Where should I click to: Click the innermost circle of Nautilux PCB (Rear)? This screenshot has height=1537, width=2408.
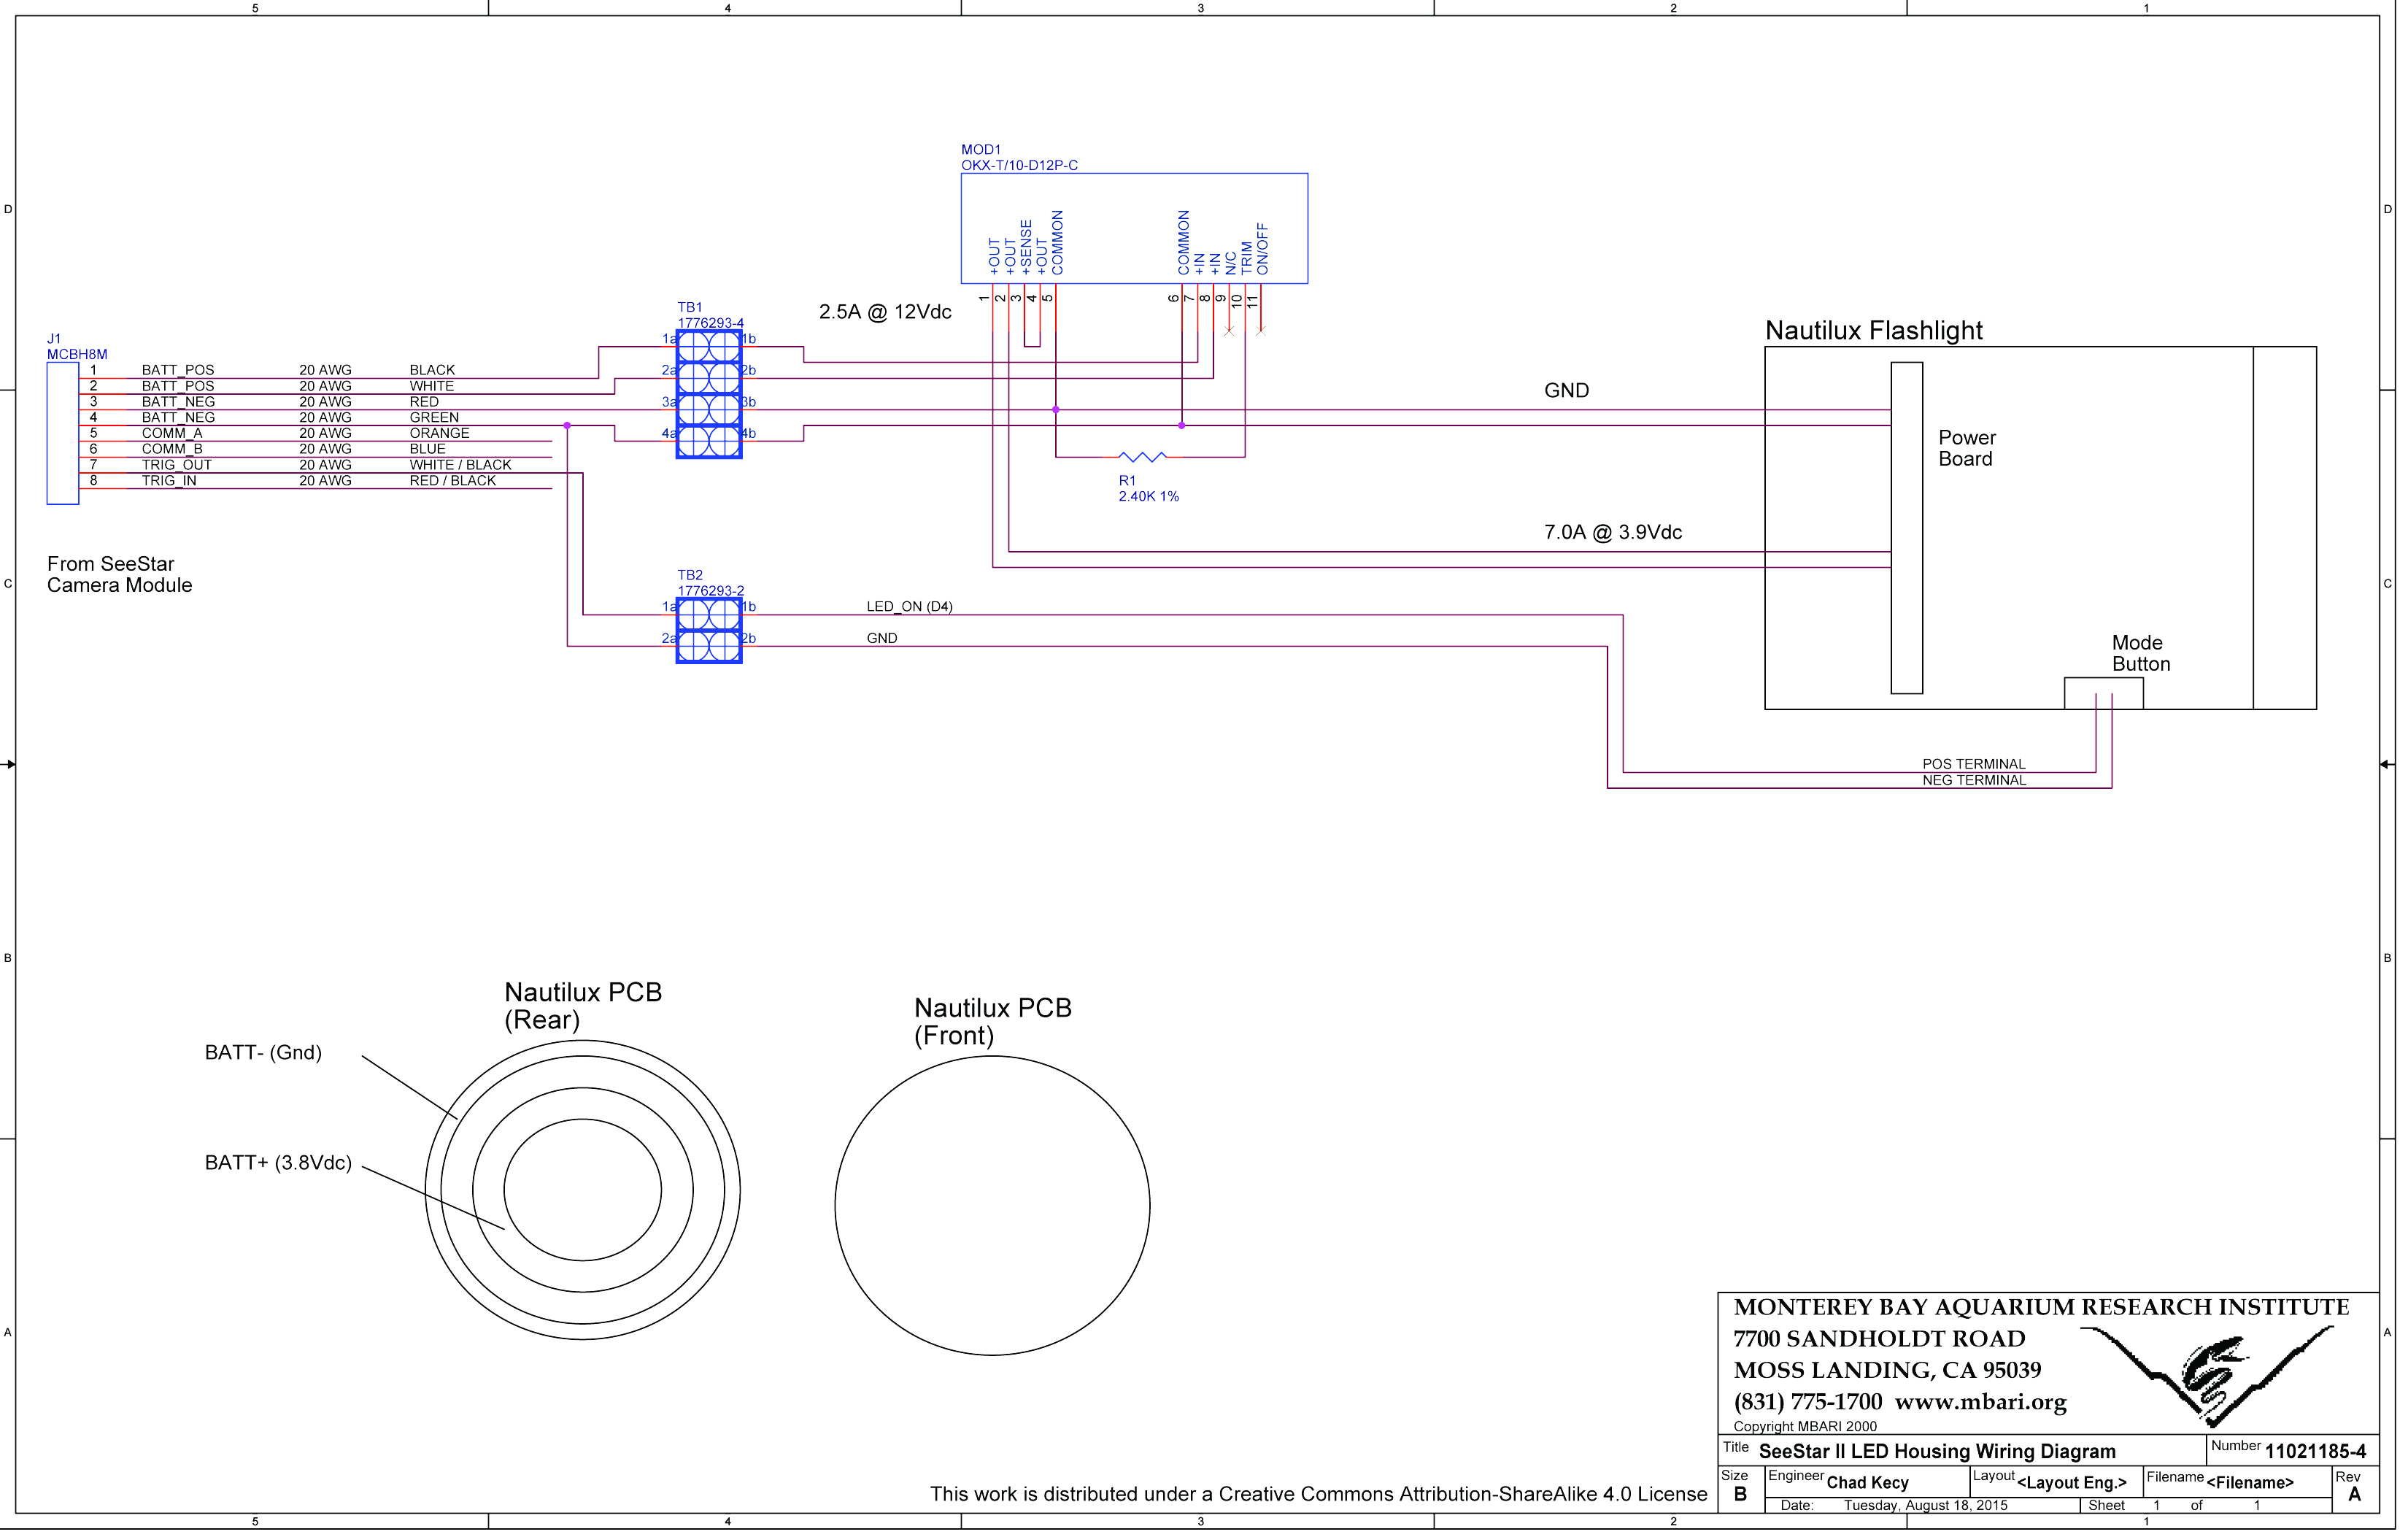click(x=583, y=1189)
